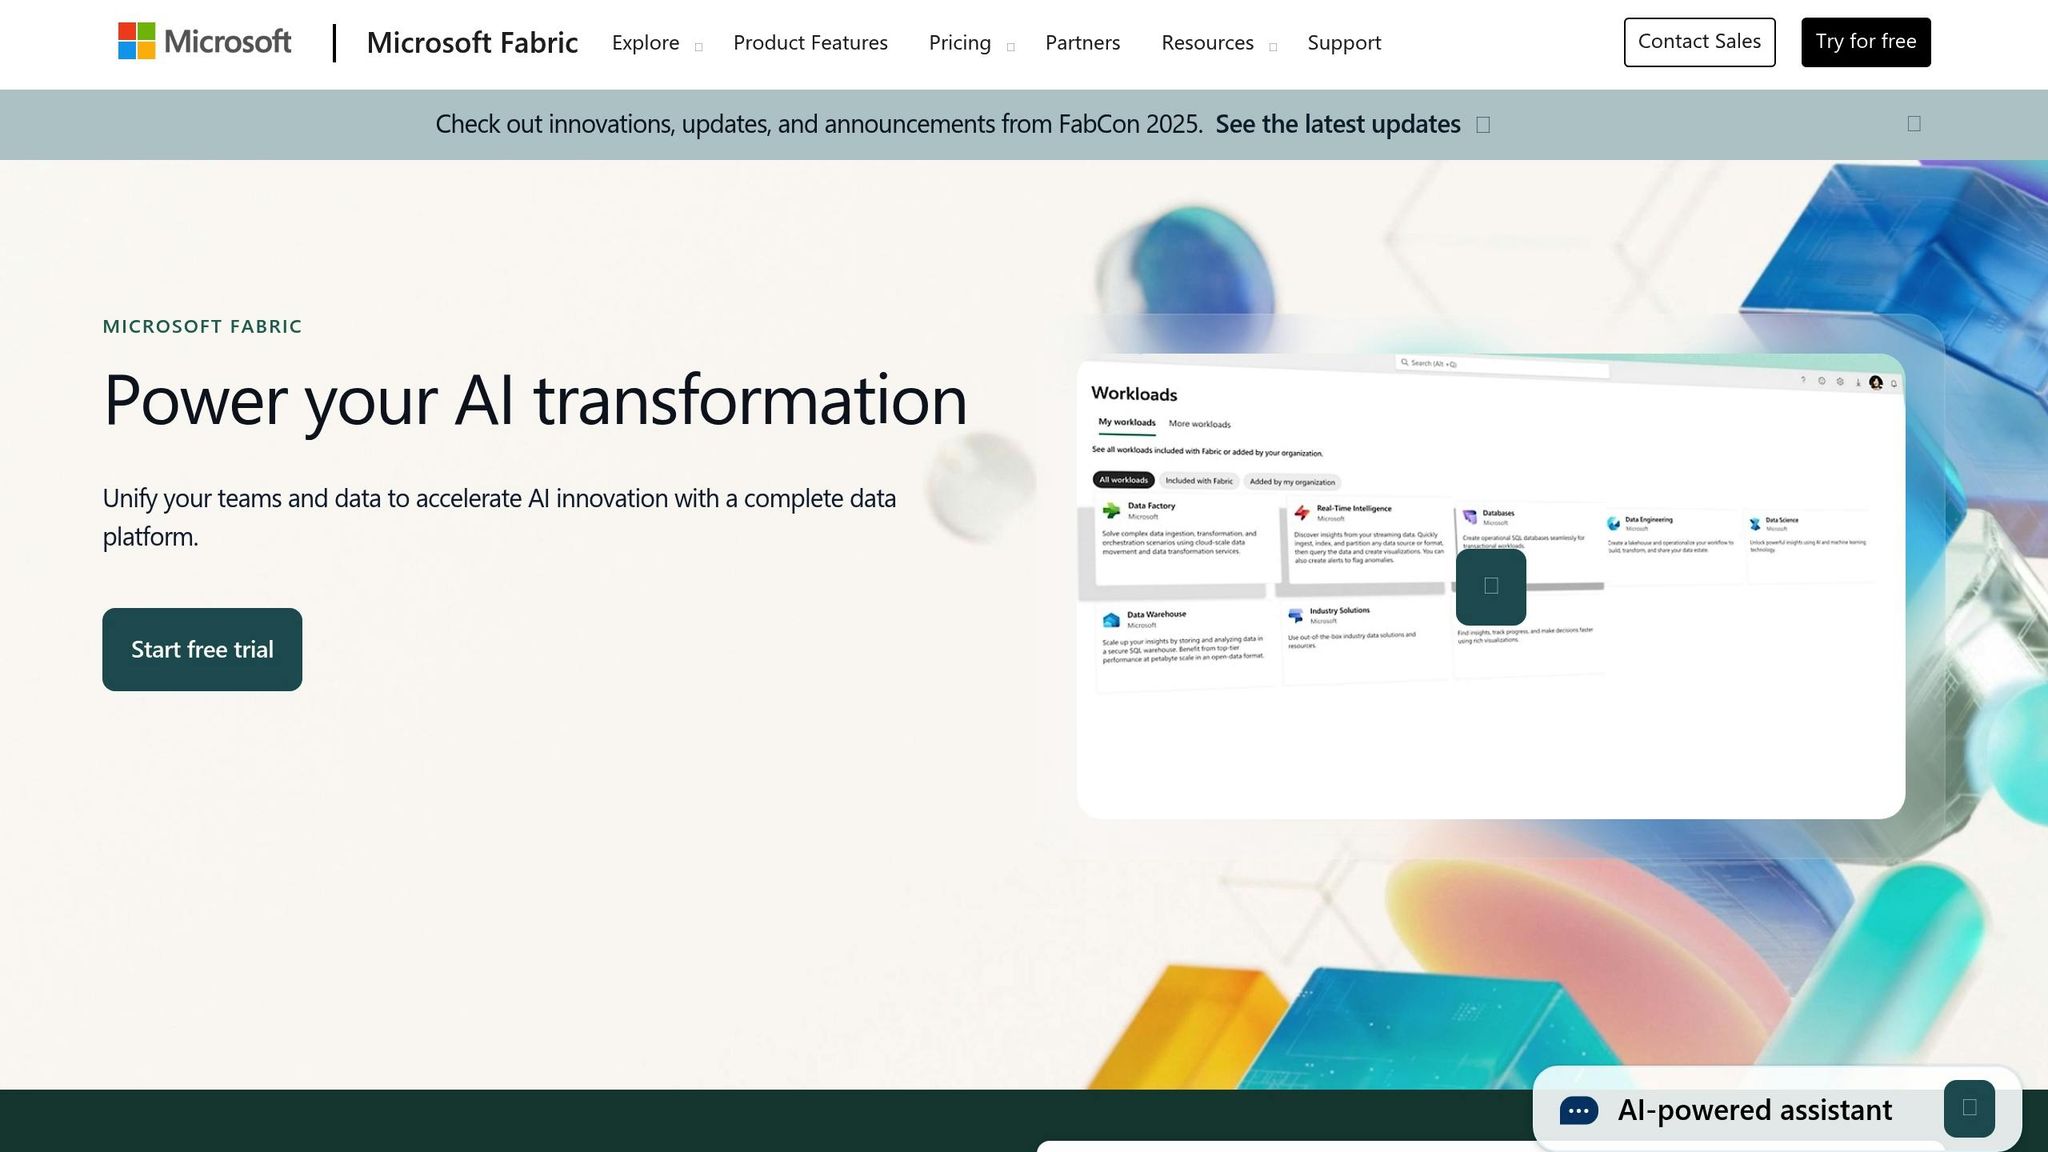
Task: Open the Partners page
Action: tap(1082, 43)
